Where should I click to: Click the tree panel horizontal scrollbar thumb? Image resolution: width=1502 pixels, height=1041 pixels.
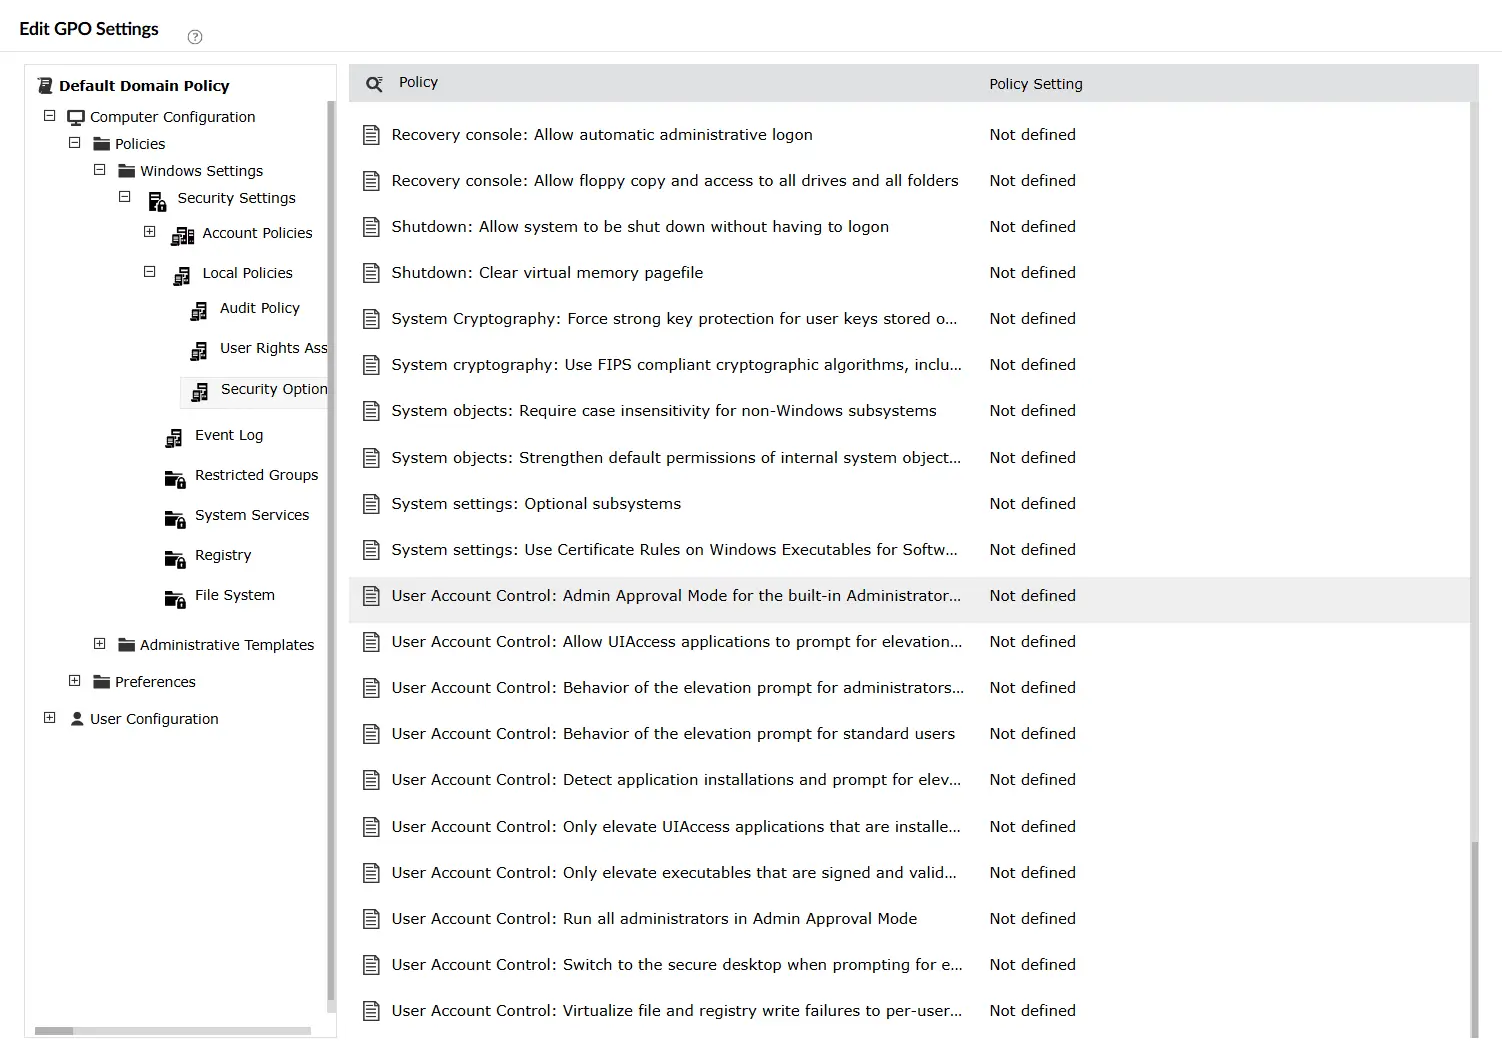54,1030
